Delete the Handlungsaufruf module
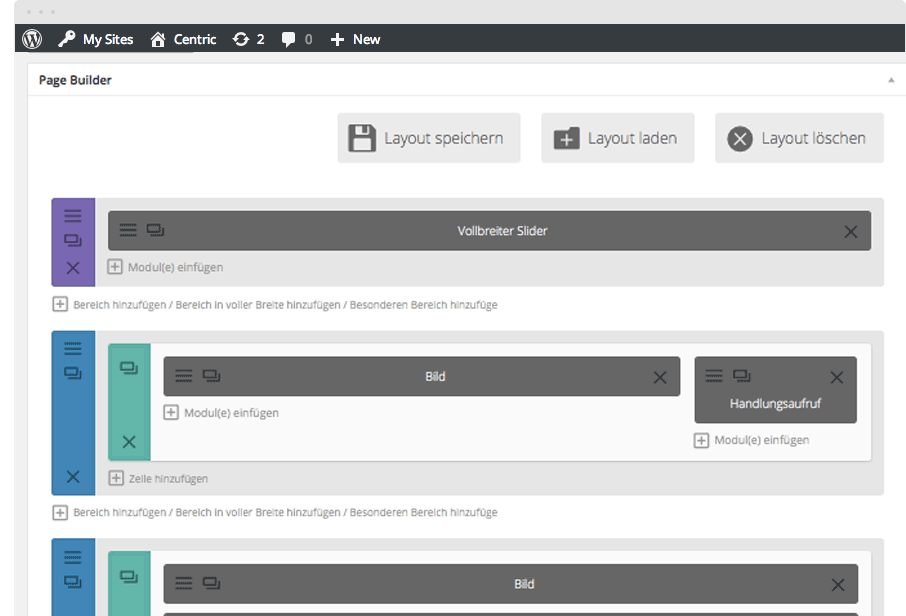The width and height of the screenshot is (906, 616). point(837,377)
